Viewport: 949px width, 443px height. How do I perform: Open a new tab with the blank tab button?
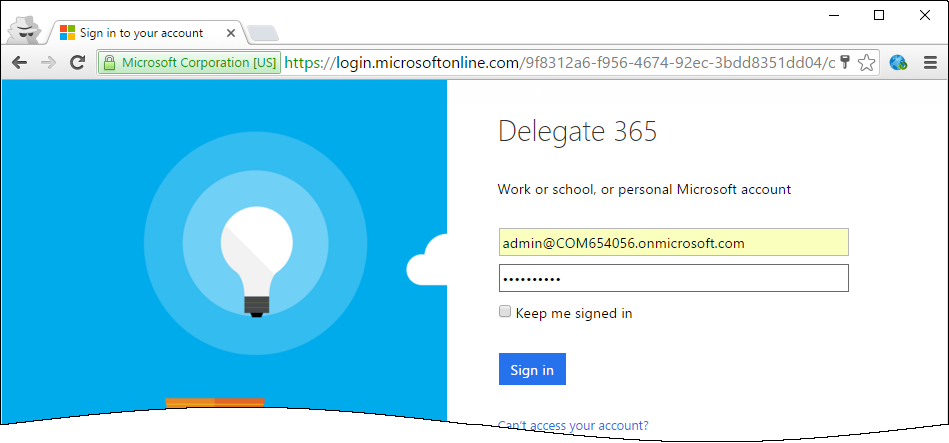(x=264, y=34)
